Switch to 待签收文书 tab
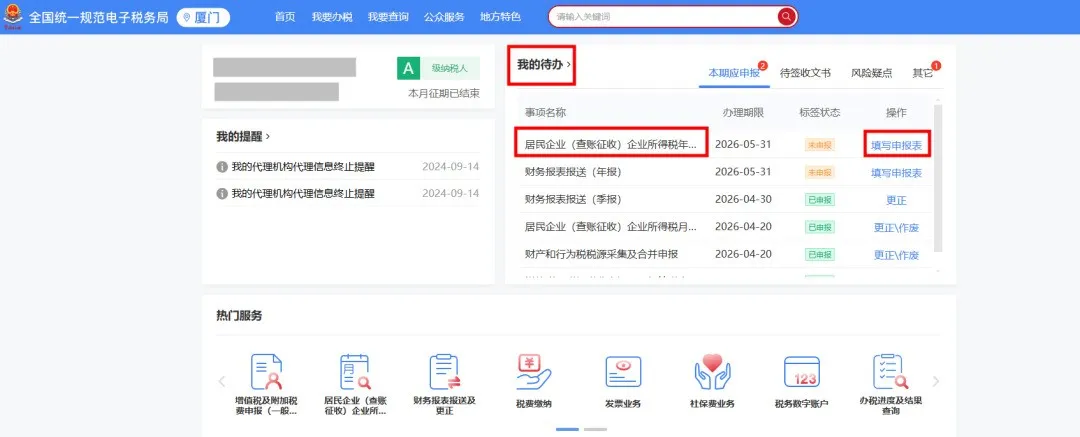This screenshot has height=437, width=1080. click(805, 73)
